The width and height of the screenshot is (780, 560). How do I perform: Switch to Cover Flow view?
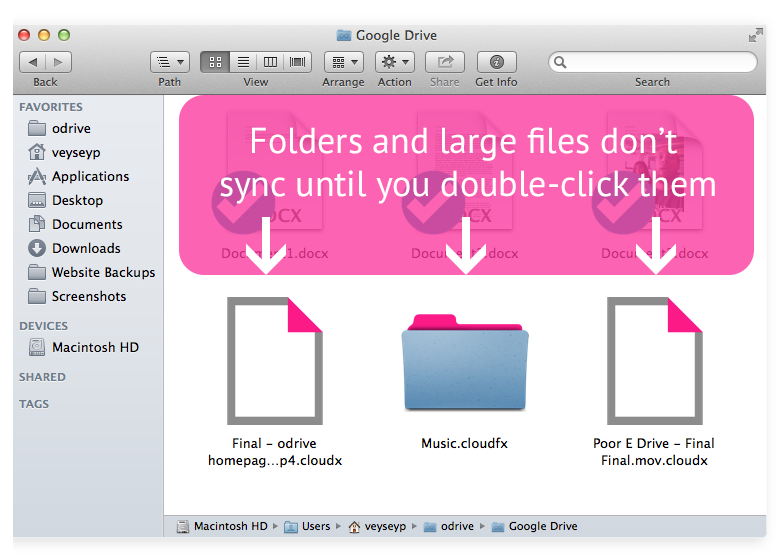click(x=297, y=62)
